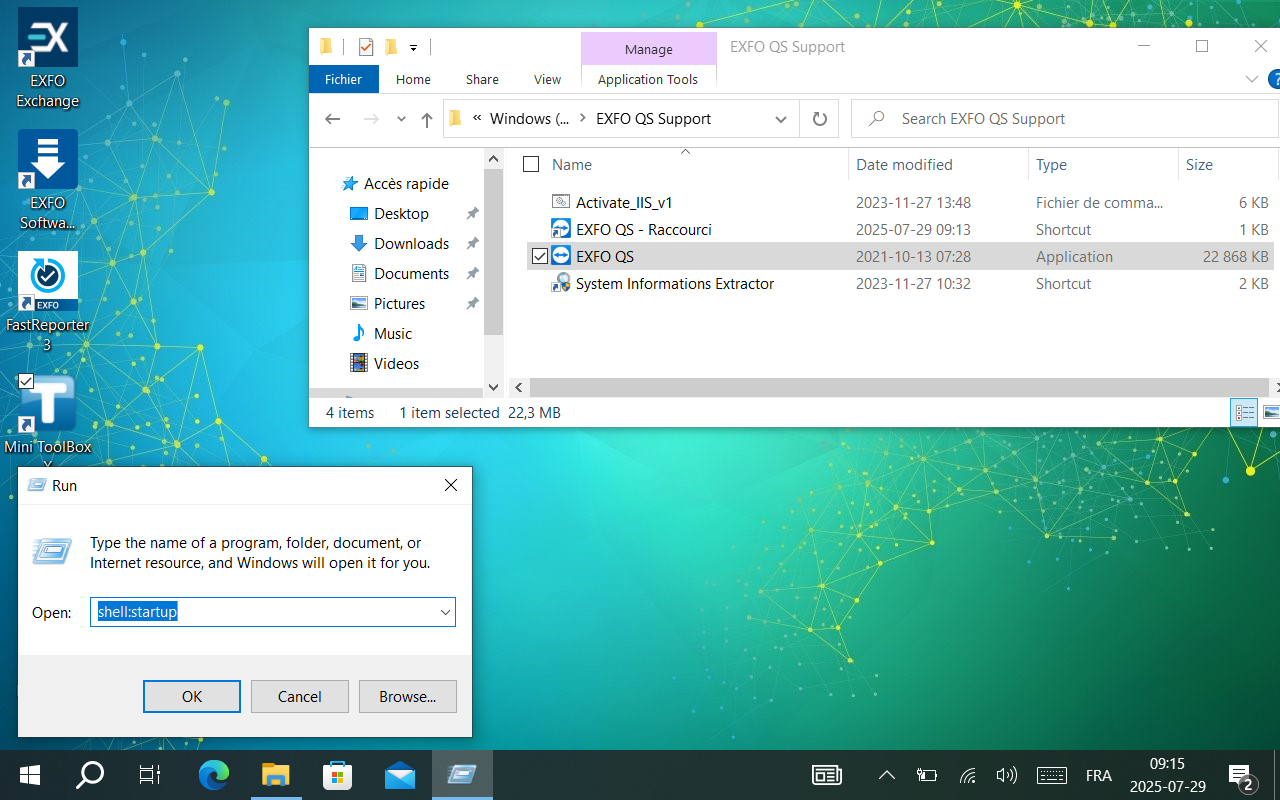The image size is (1280, 800).
Task: Open Mail app from taskbar
Action: pyautogui.click(x=400, y=775)
